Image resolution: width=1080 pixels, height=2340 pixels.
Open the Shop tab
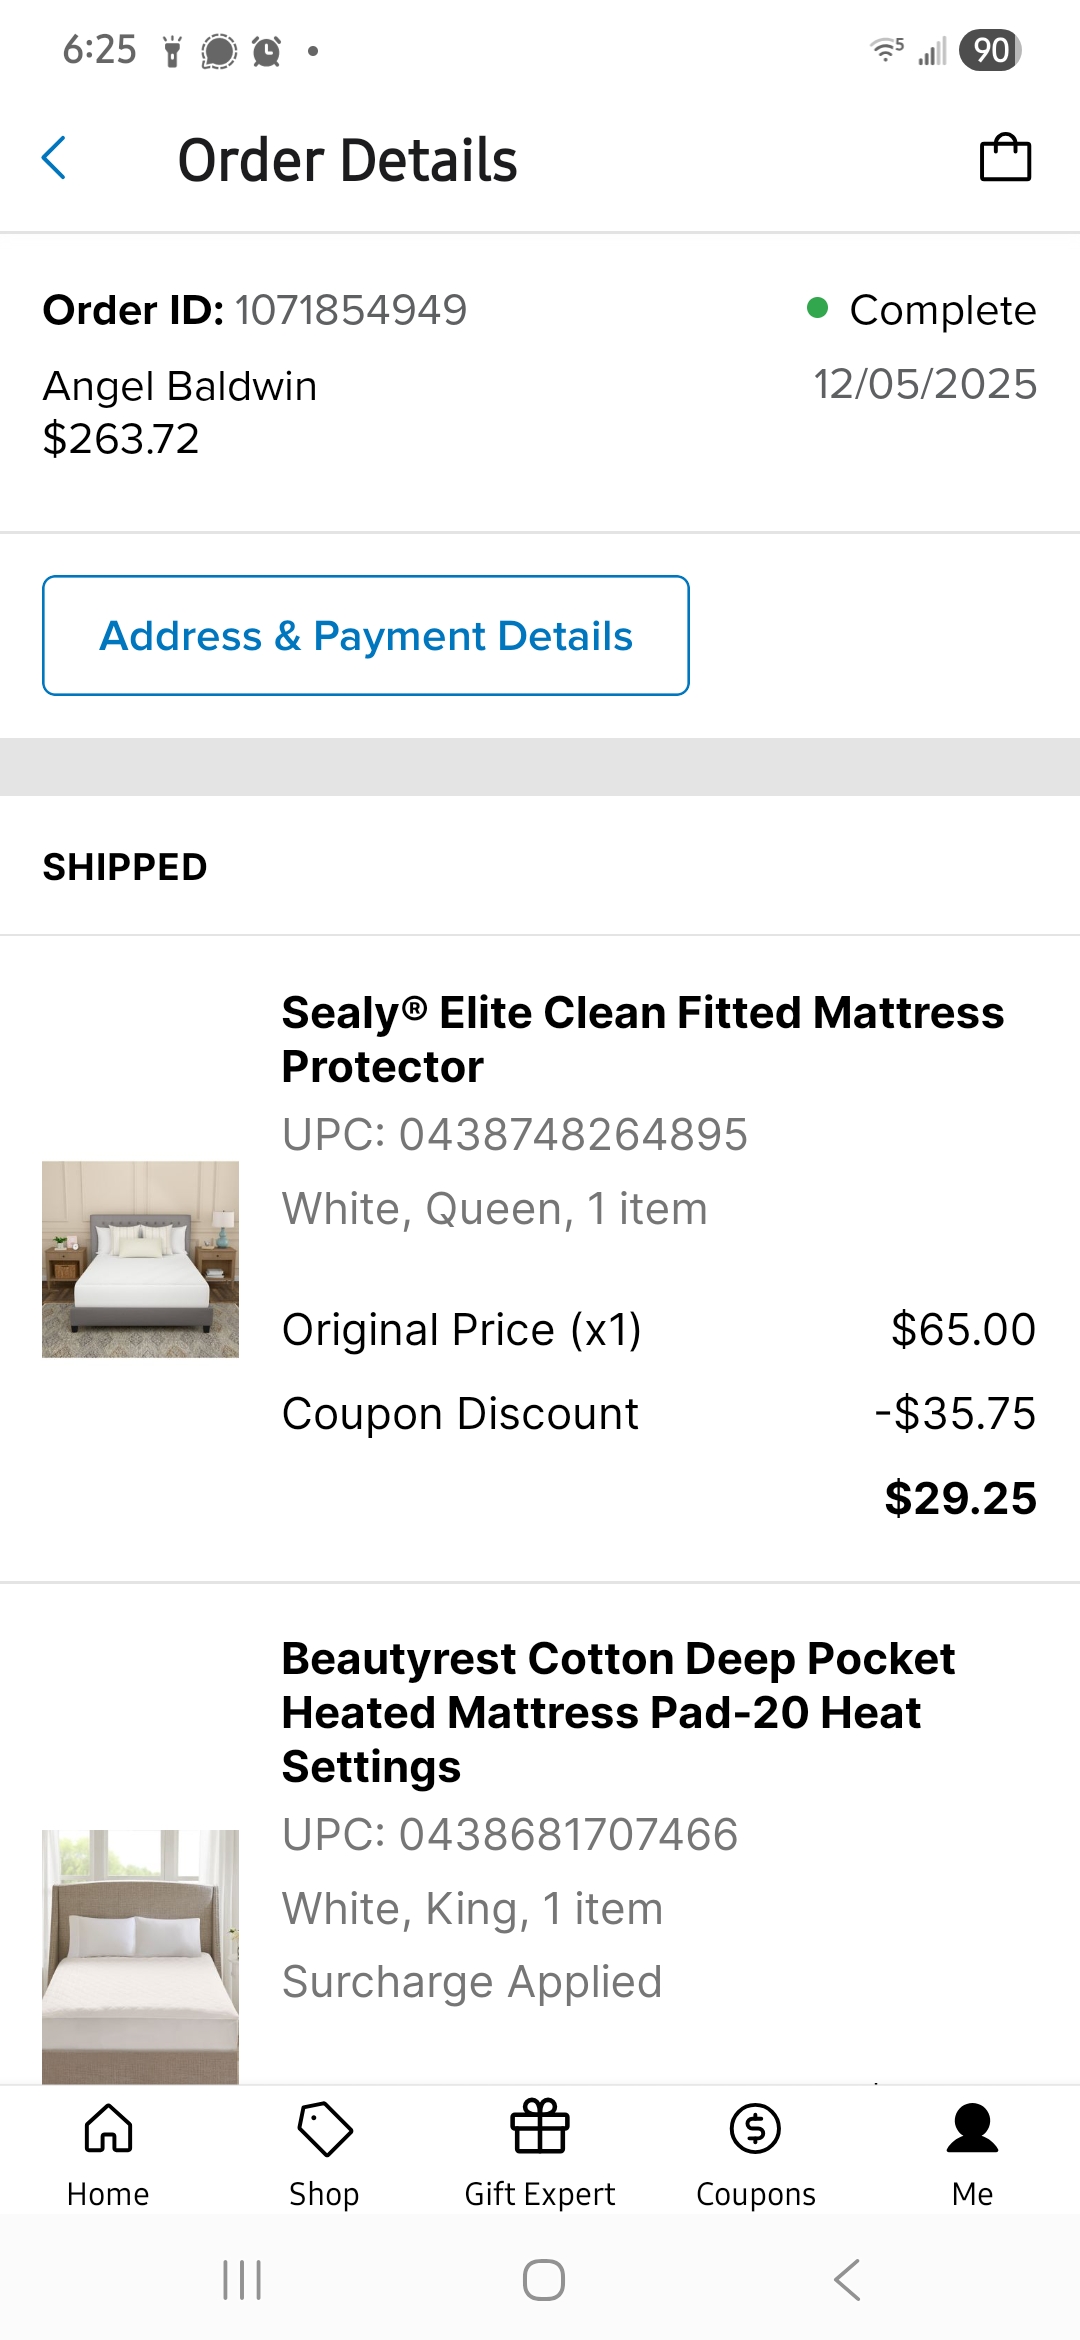click(324, 2153)
